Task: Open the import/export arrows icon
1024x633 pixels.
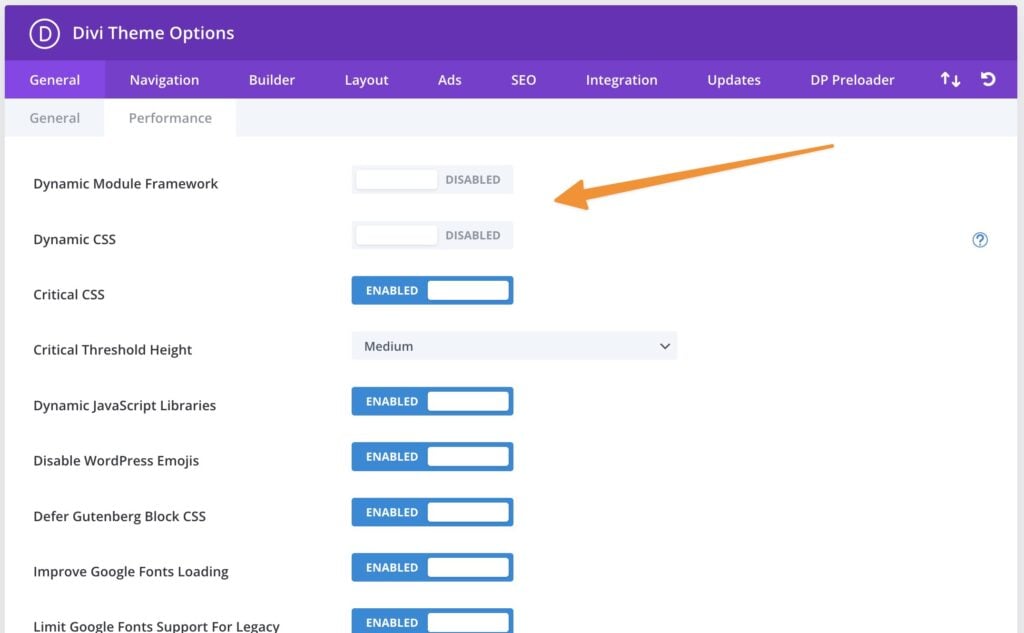Action: pos(950,80)
